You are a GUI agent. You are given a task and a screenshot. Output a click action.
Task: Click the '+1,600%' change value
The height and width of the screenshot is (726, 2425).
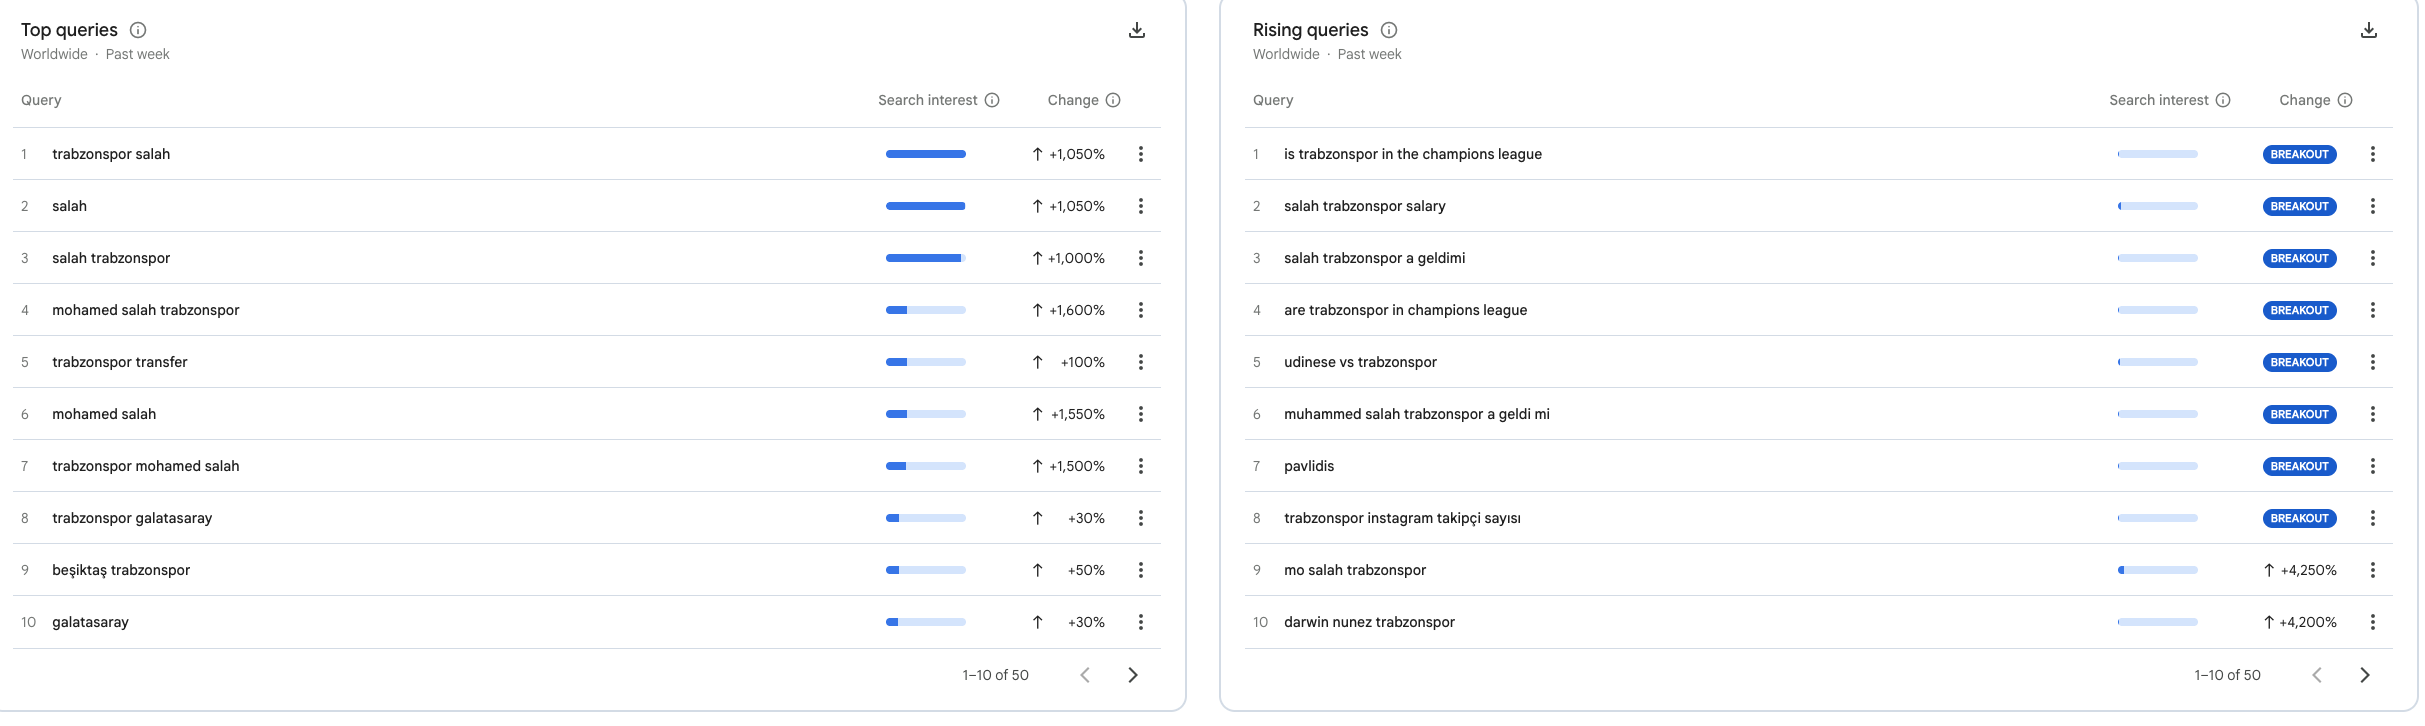click(x=1077, y=310)
